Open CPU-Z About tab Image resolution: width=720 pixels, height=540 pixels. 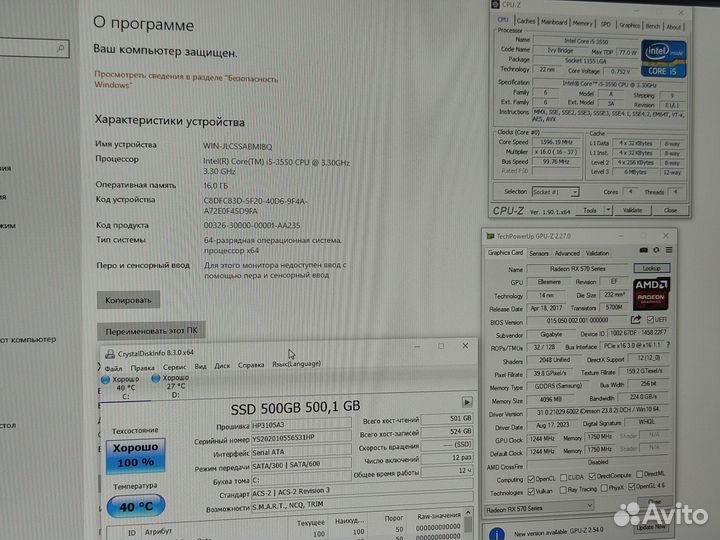673,27
